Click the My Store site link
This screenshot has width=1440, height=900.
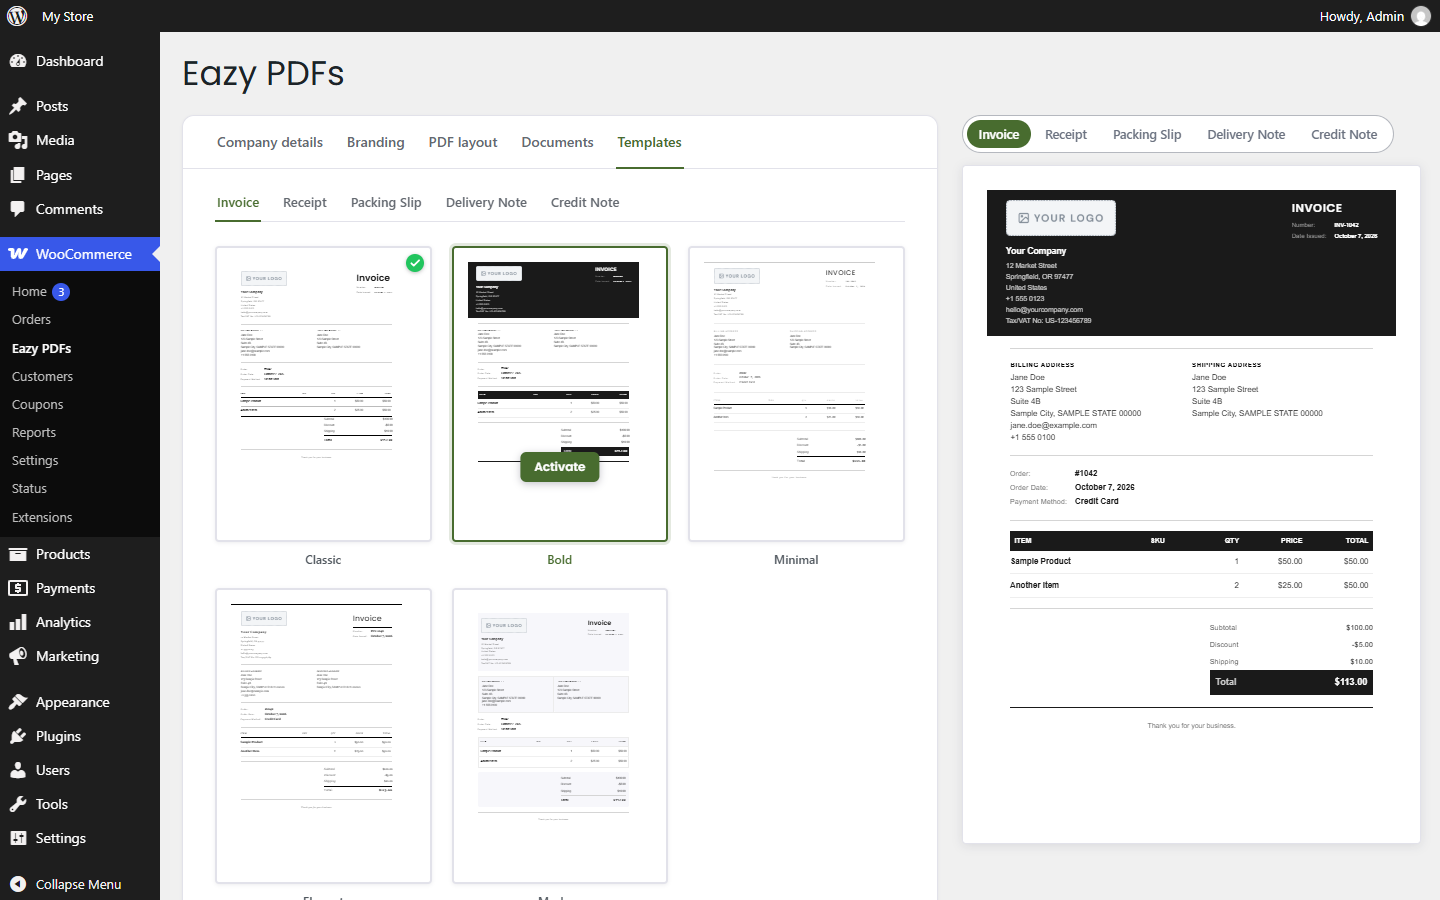point(68,16)
